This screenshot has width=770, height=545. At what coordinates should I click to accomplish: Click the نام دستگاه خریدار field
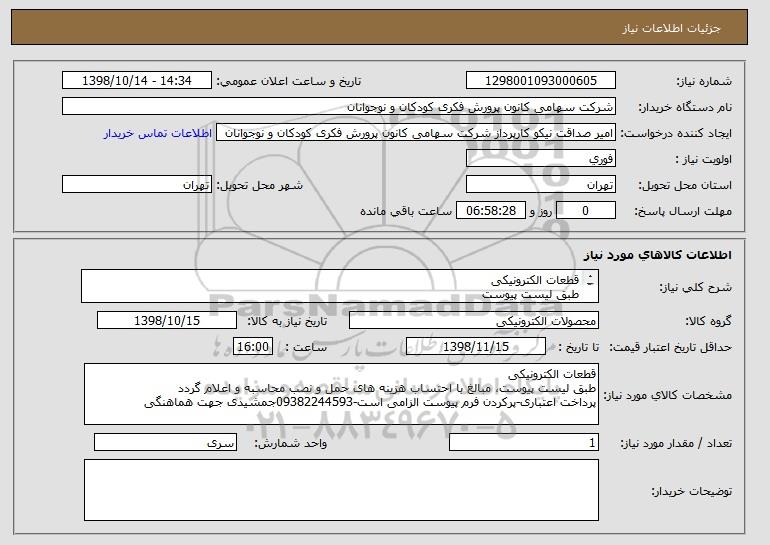coord(339,107)
